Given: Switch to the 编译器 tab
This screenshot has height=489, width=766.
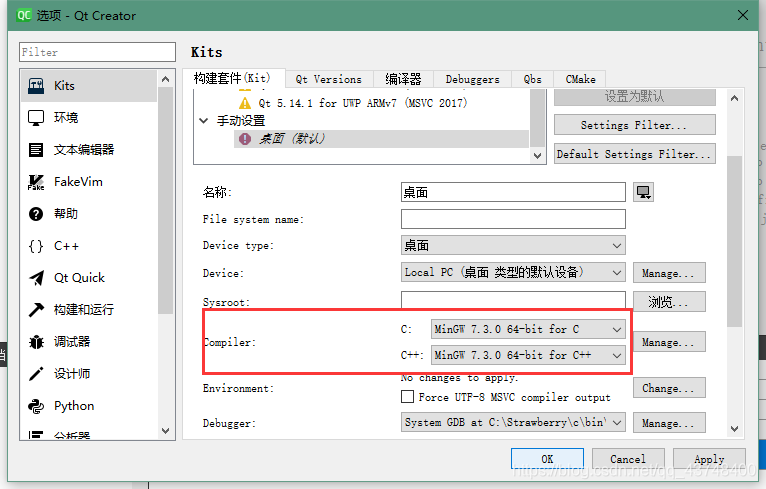Looking at the screenshot, I should [403, 79].
